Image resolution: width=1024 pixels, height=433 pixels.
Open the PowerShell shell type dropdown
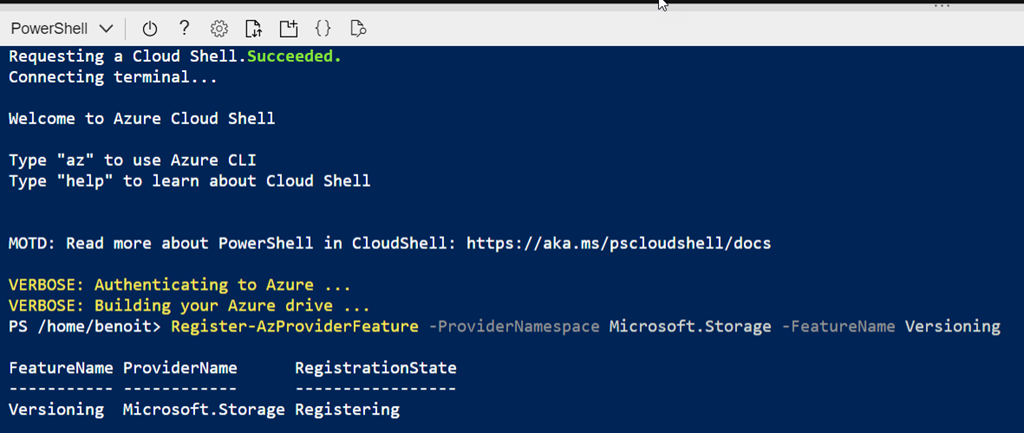(x=62, y=28)
